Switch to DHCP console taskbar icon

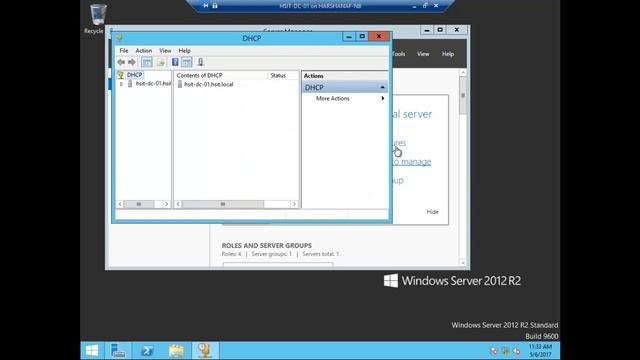tap(205, 351)
